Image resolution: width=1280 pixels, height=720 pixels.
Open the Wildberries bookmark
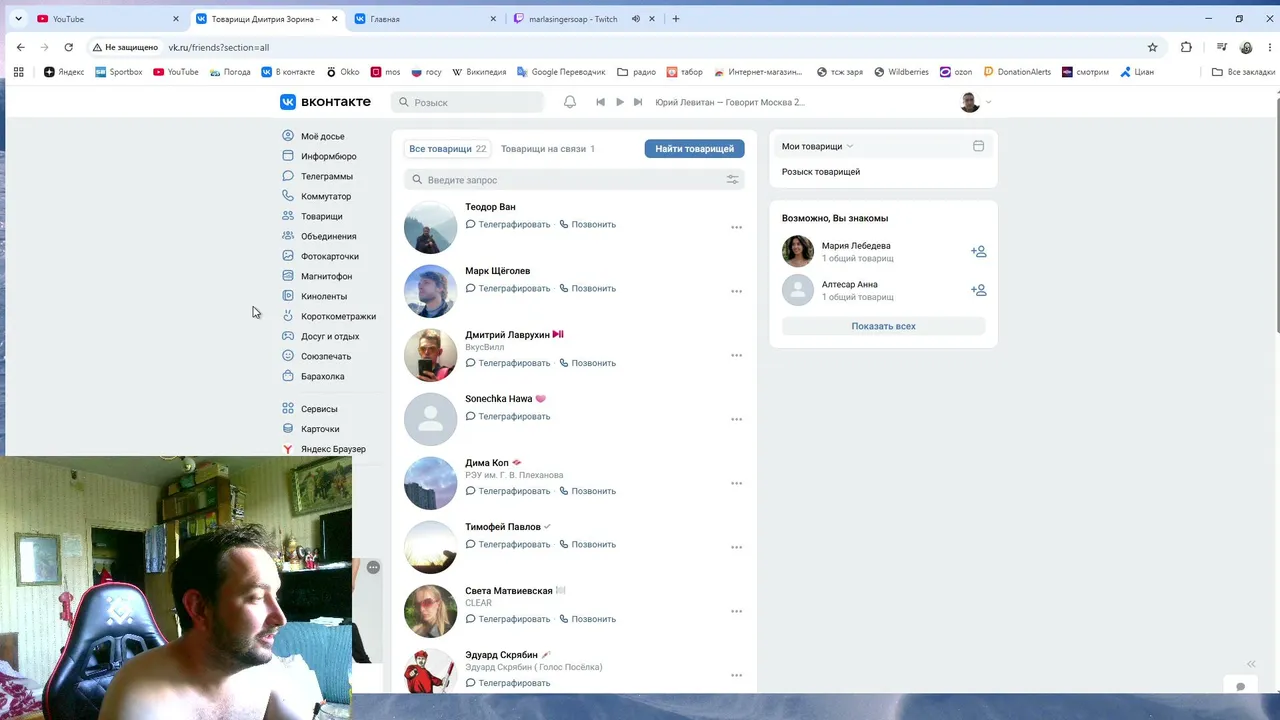(x=901, y=72)
